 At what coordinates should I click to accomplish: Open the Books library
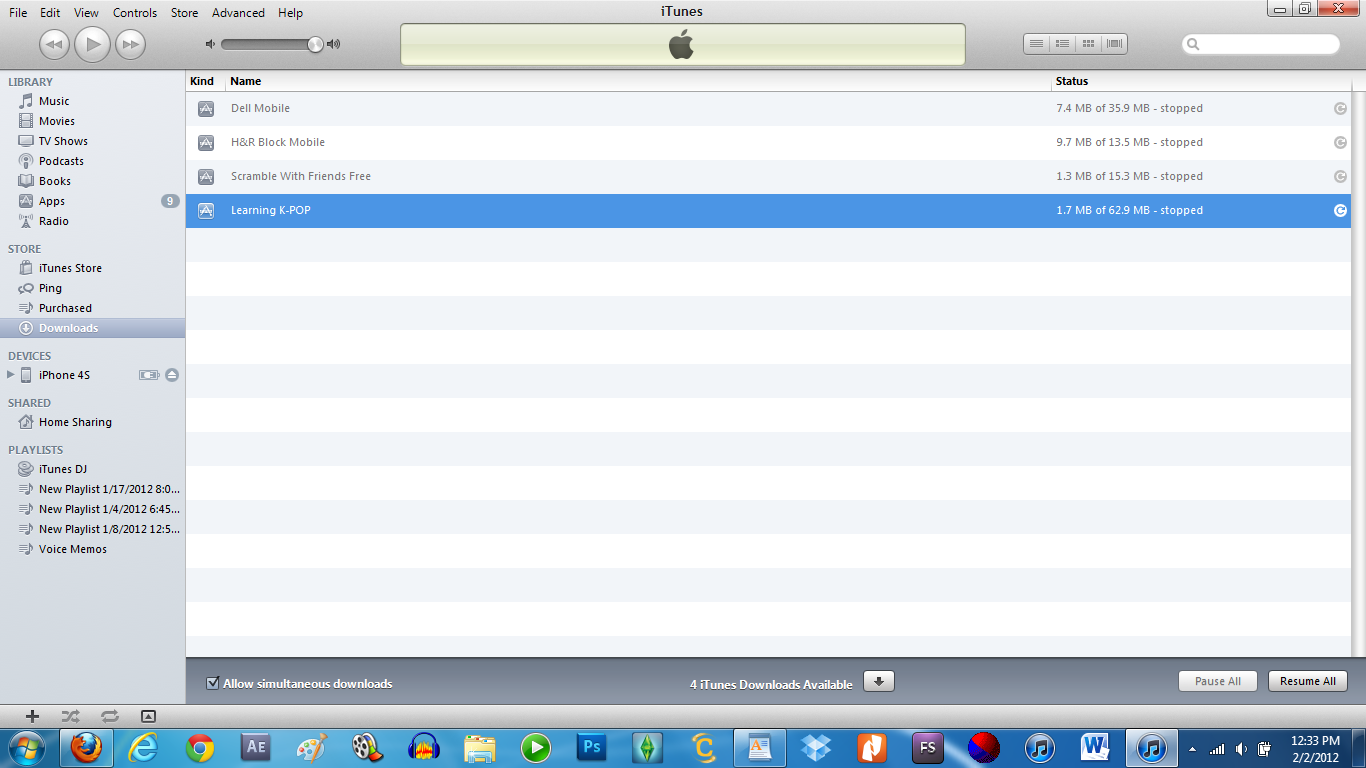pos(54,181)
